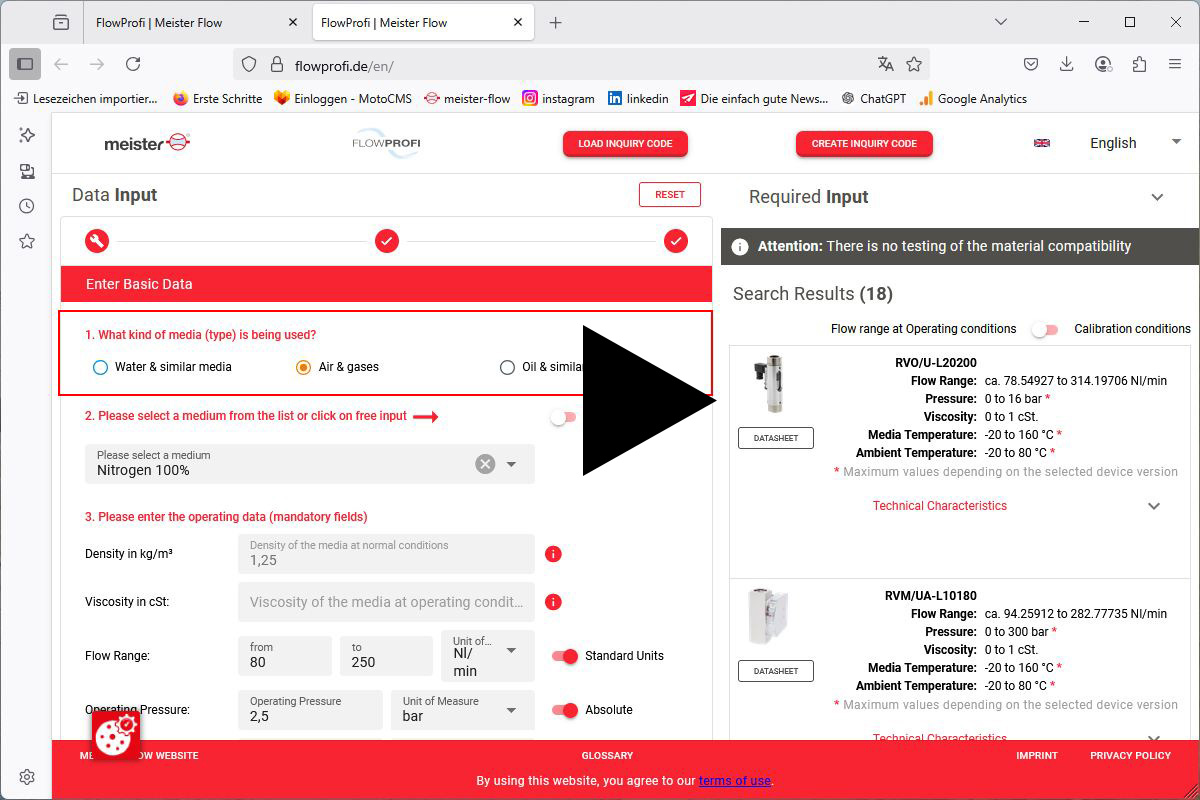1200x800 pixels.
Task: Open flow range unit dropdown
Action: tap(488, 655)
